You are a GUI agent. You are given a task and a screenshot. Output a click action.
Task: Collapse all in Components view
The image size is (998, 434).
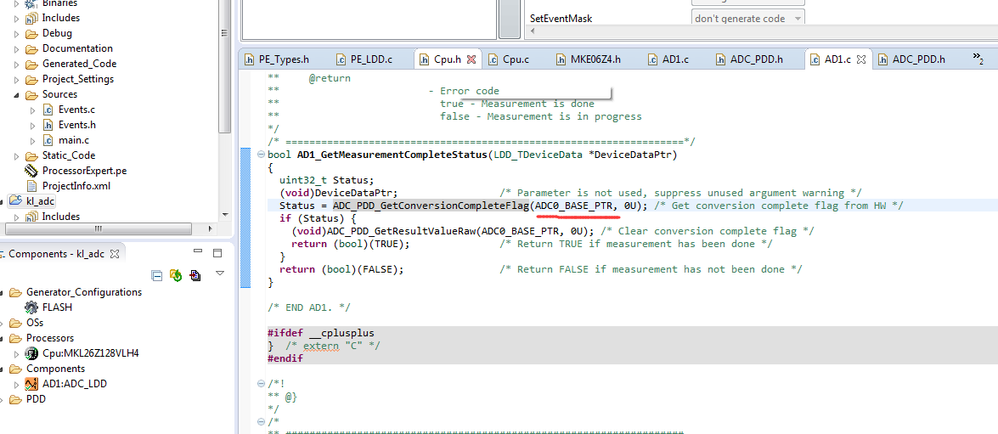157,275
